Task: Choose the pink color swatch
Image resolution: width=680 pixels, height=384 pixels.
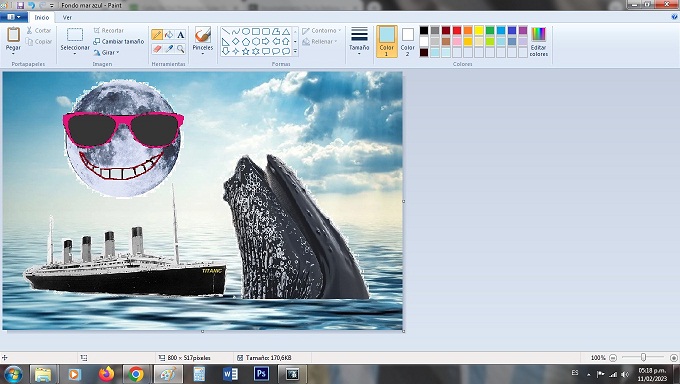Action: (x=457, y=42)
